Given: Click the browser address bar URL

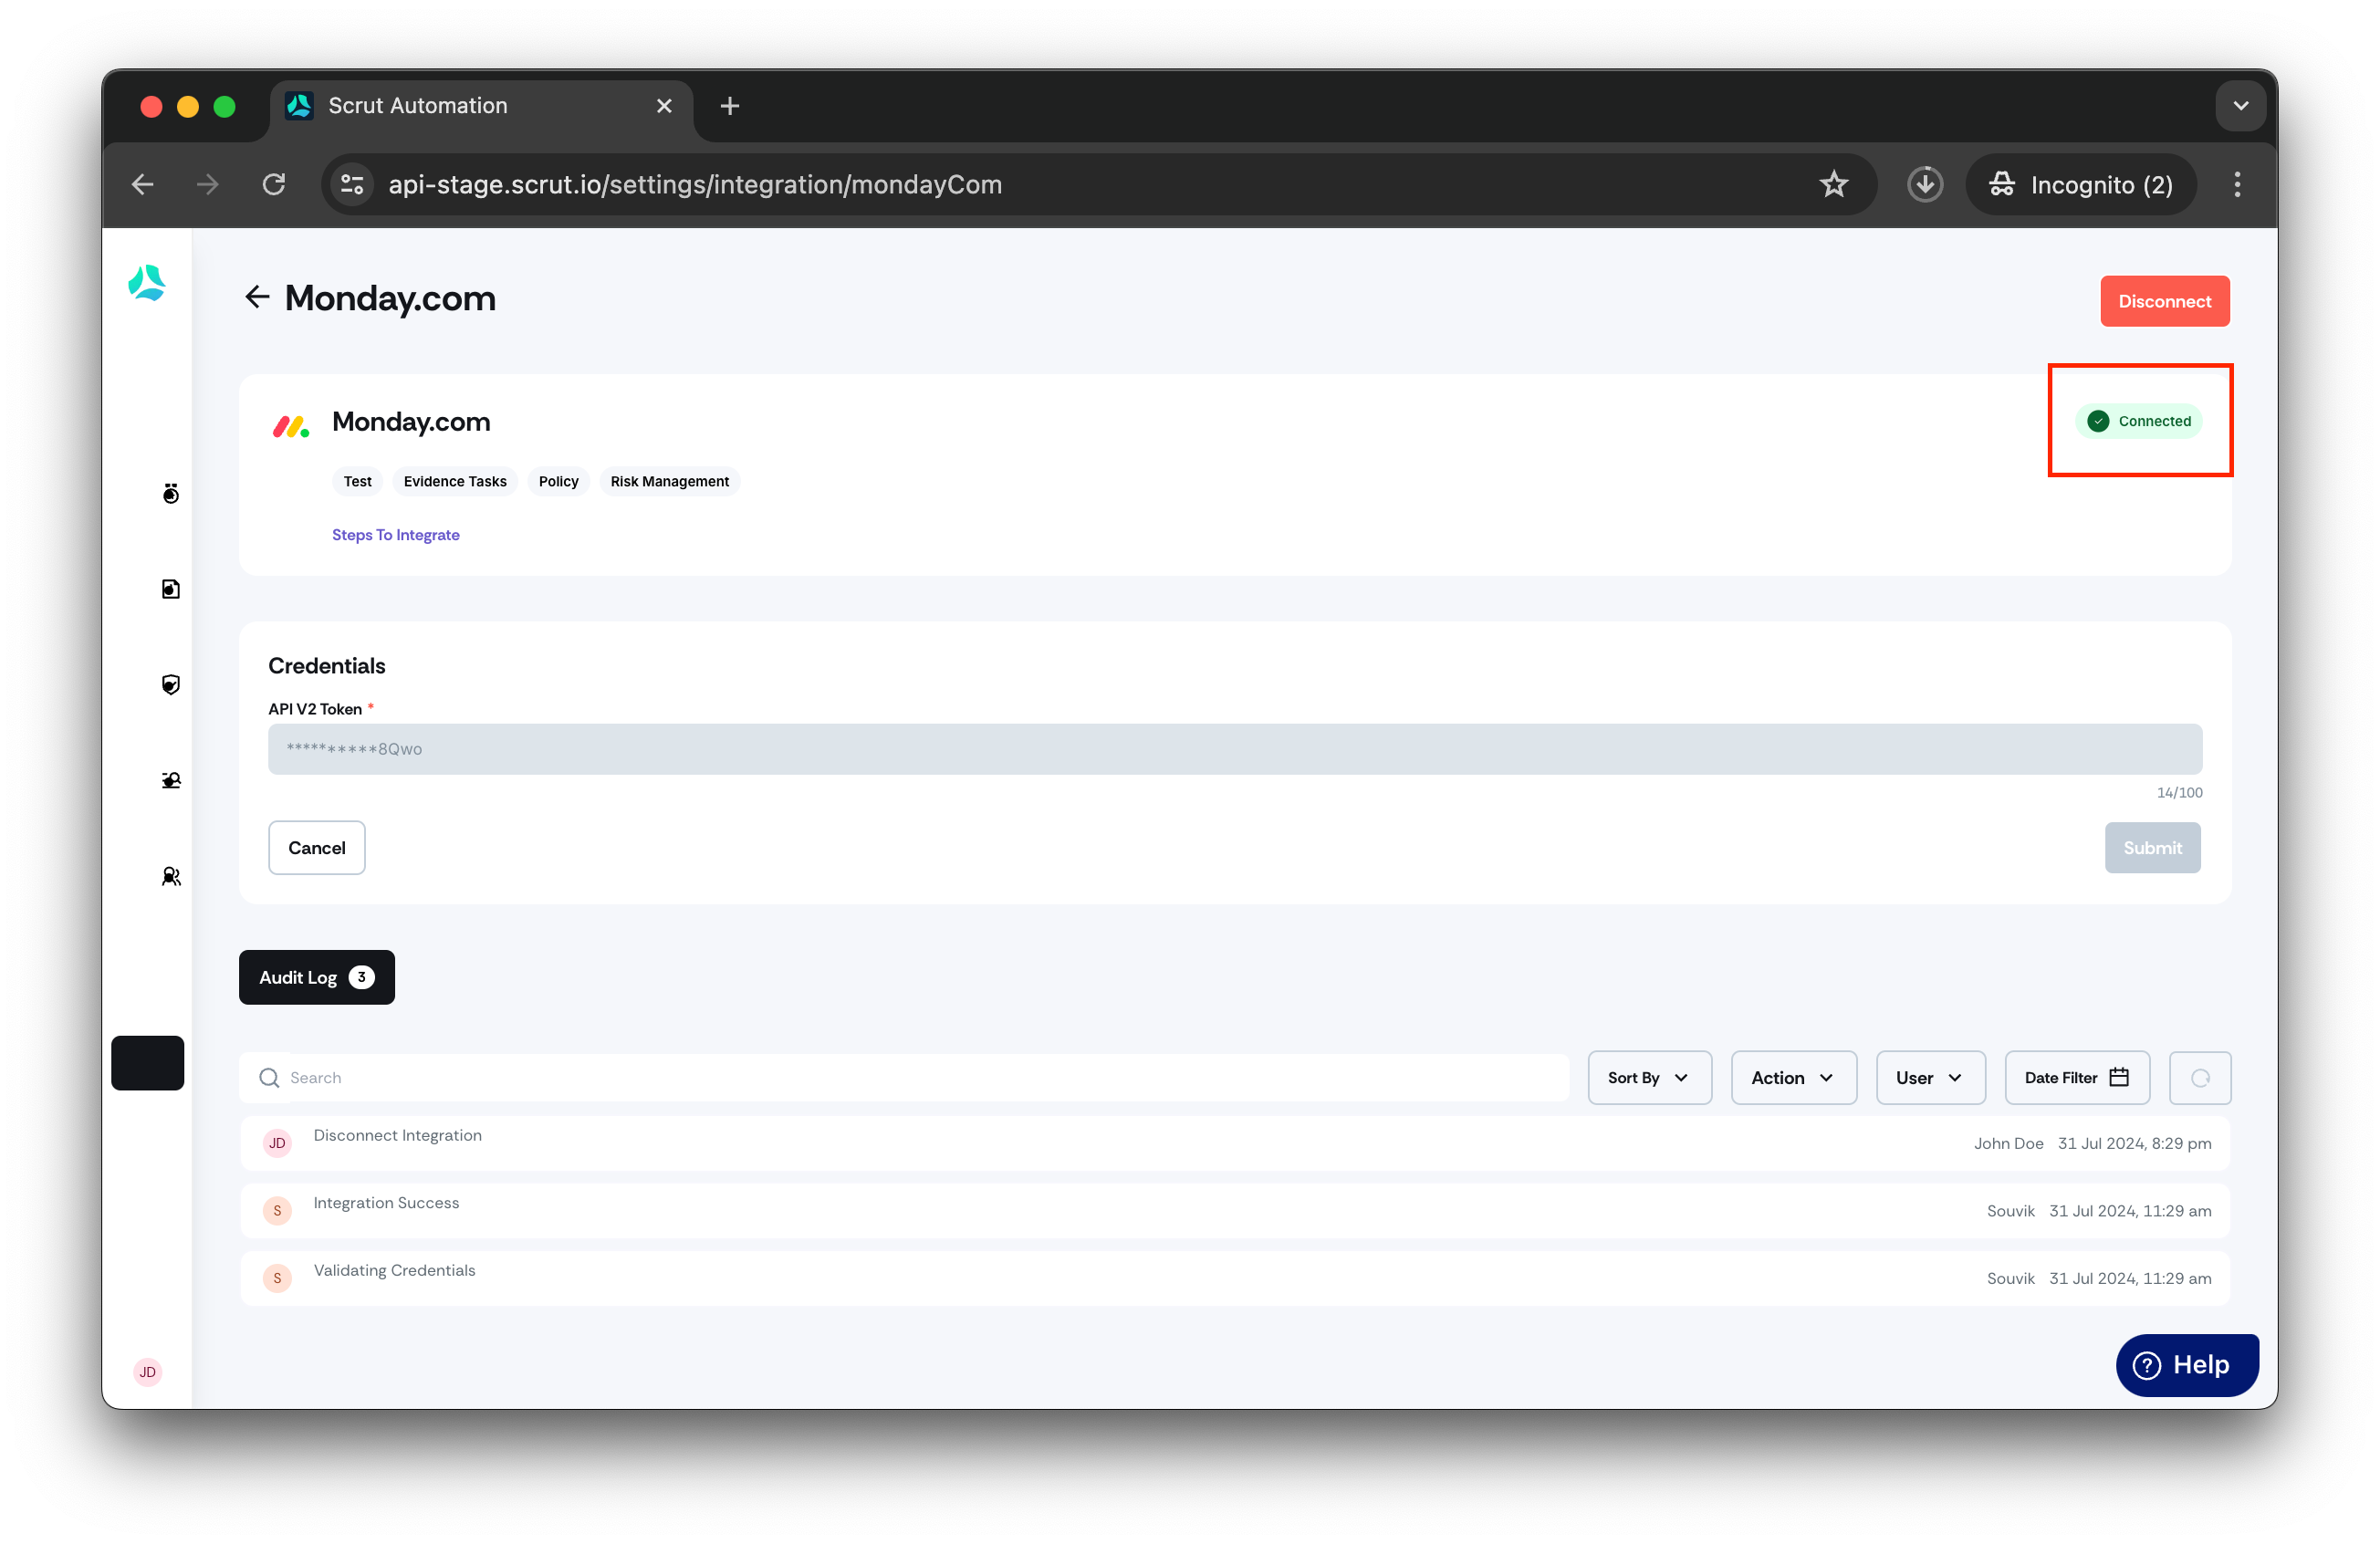Looking at the screenshot, I should pyautogui.click(x=695, y=184).
